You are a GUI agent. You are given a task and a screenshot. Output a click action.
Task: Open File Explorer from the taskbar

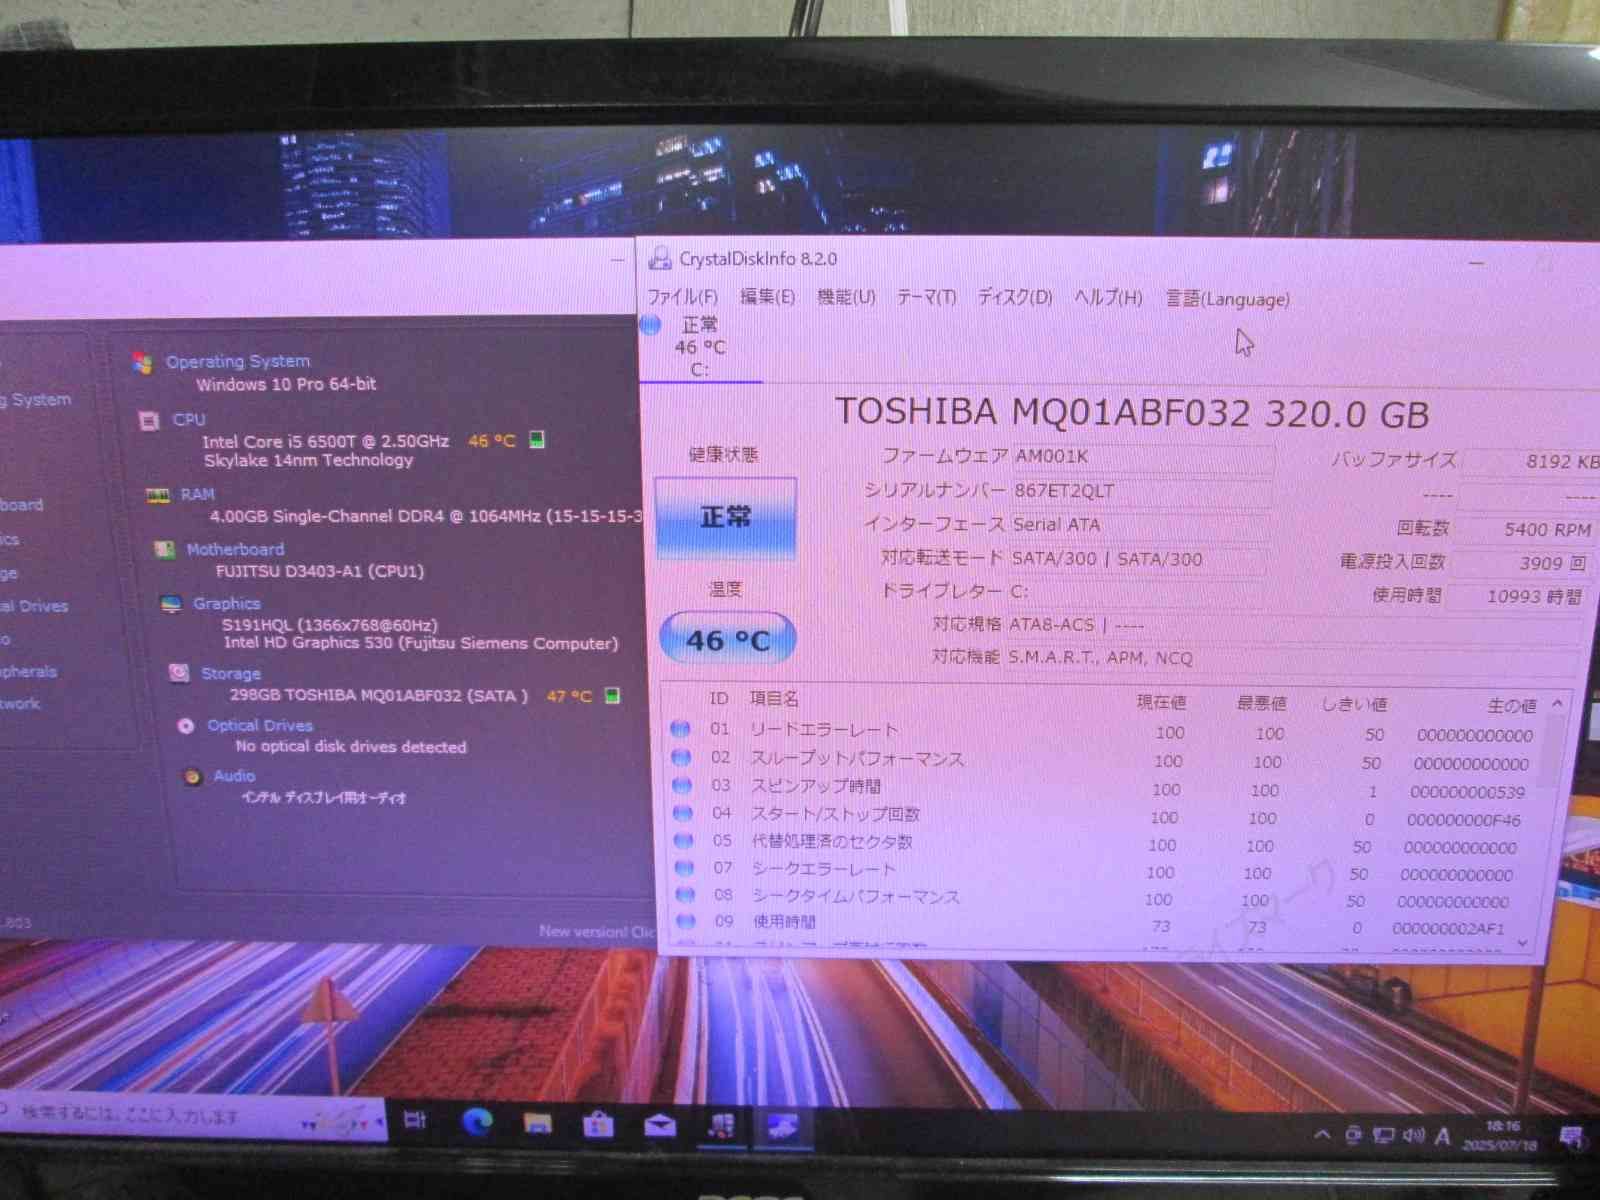[x=538, y=1124]
